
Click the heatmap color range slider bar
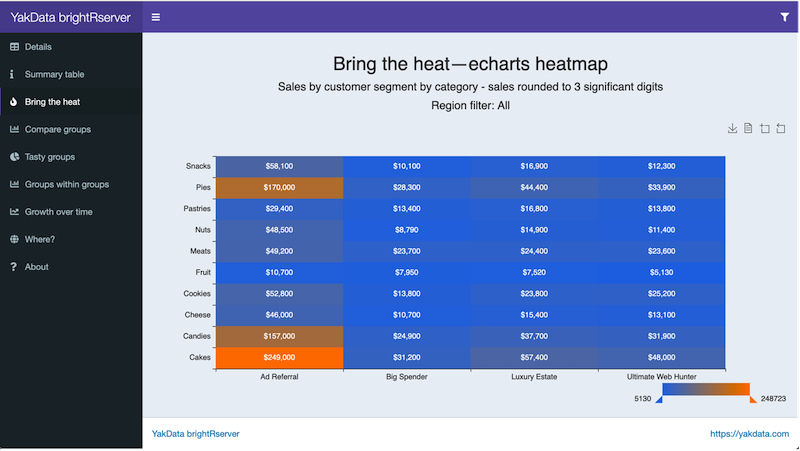tap(706, 389)
